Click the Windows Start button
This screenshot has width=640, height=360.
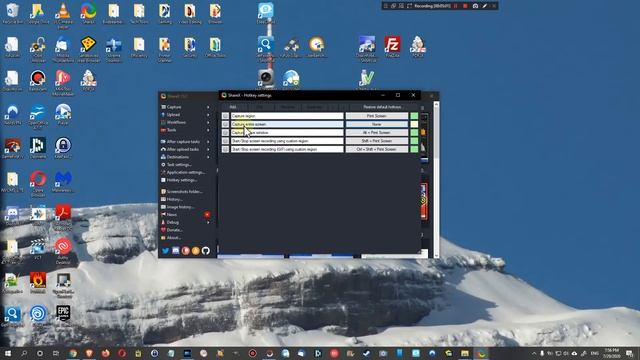[8, 353]
